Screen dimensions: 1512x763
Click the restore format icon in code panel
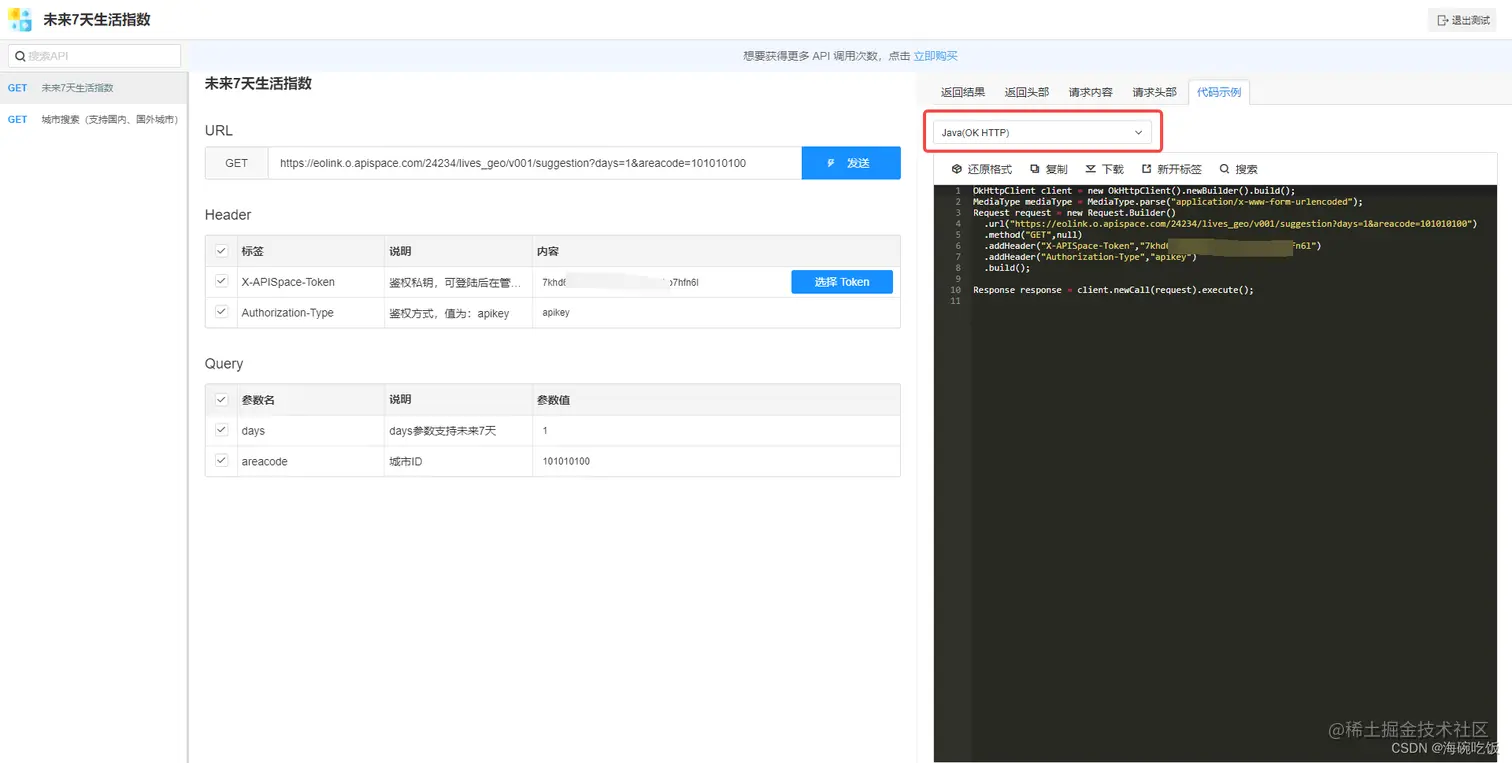point(957,168)
